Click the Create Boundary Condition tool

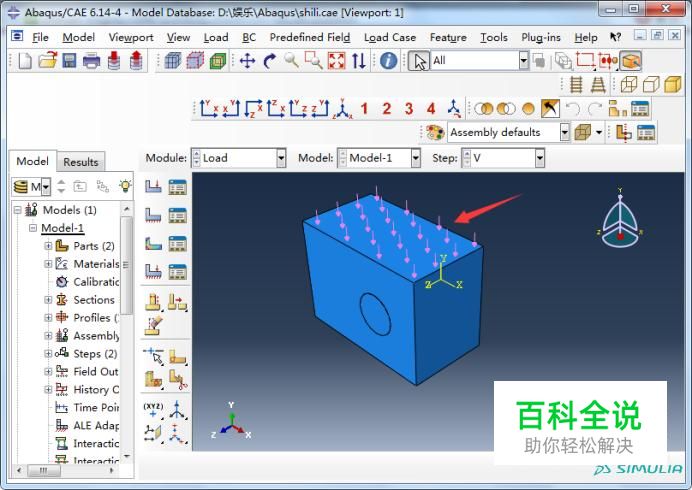(153, 215)
